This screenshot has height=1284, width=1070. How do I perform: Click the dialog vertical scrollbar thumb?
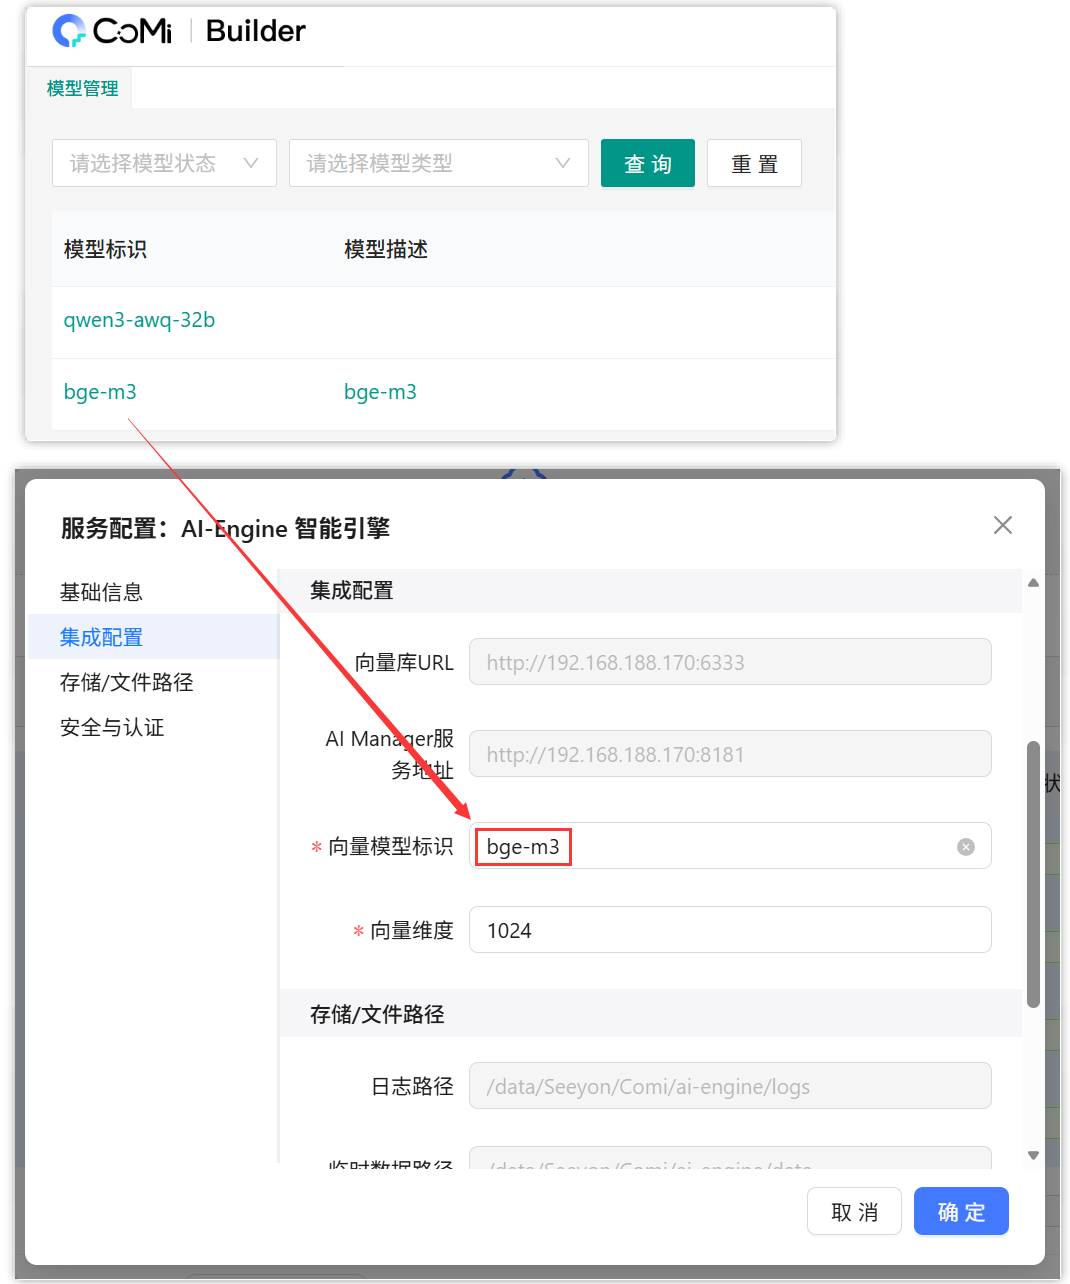pos(1033,875)
